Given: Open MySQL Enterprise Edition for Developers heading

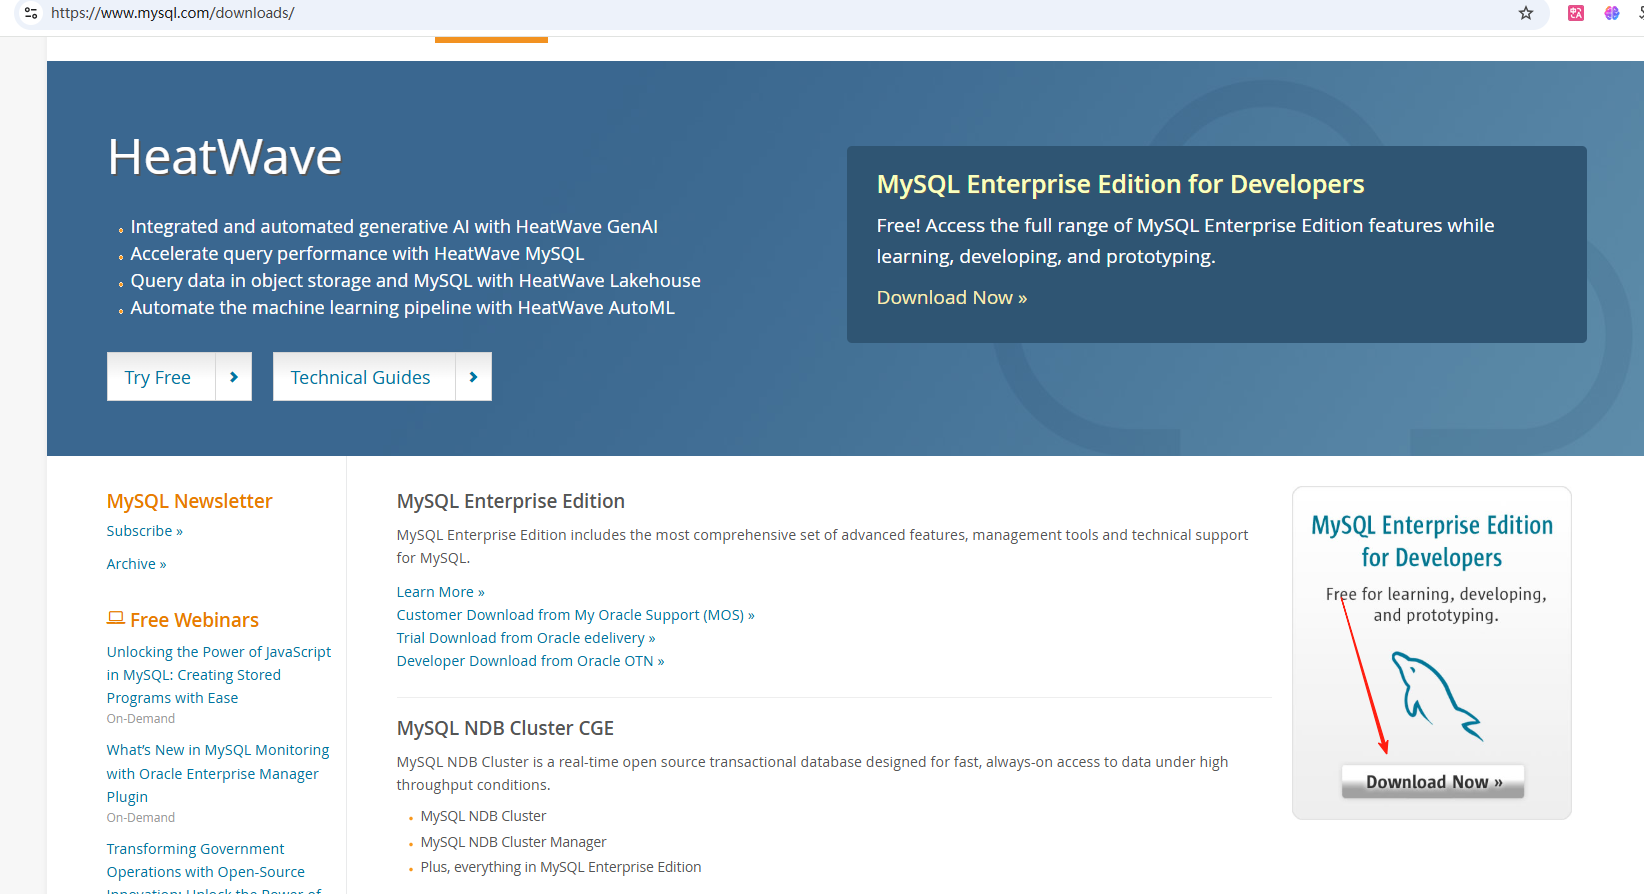Looking at the screenshot, I should point(1120,184).
